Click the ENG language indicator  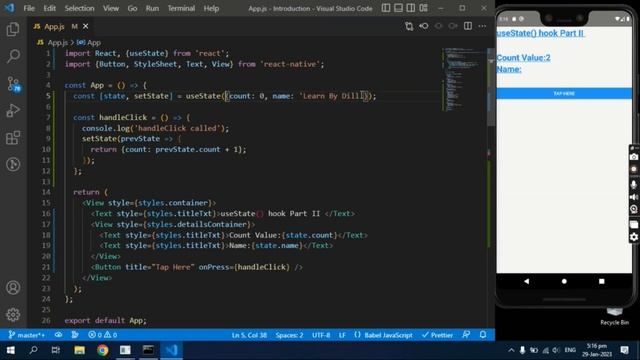click(x=570, y=350)
